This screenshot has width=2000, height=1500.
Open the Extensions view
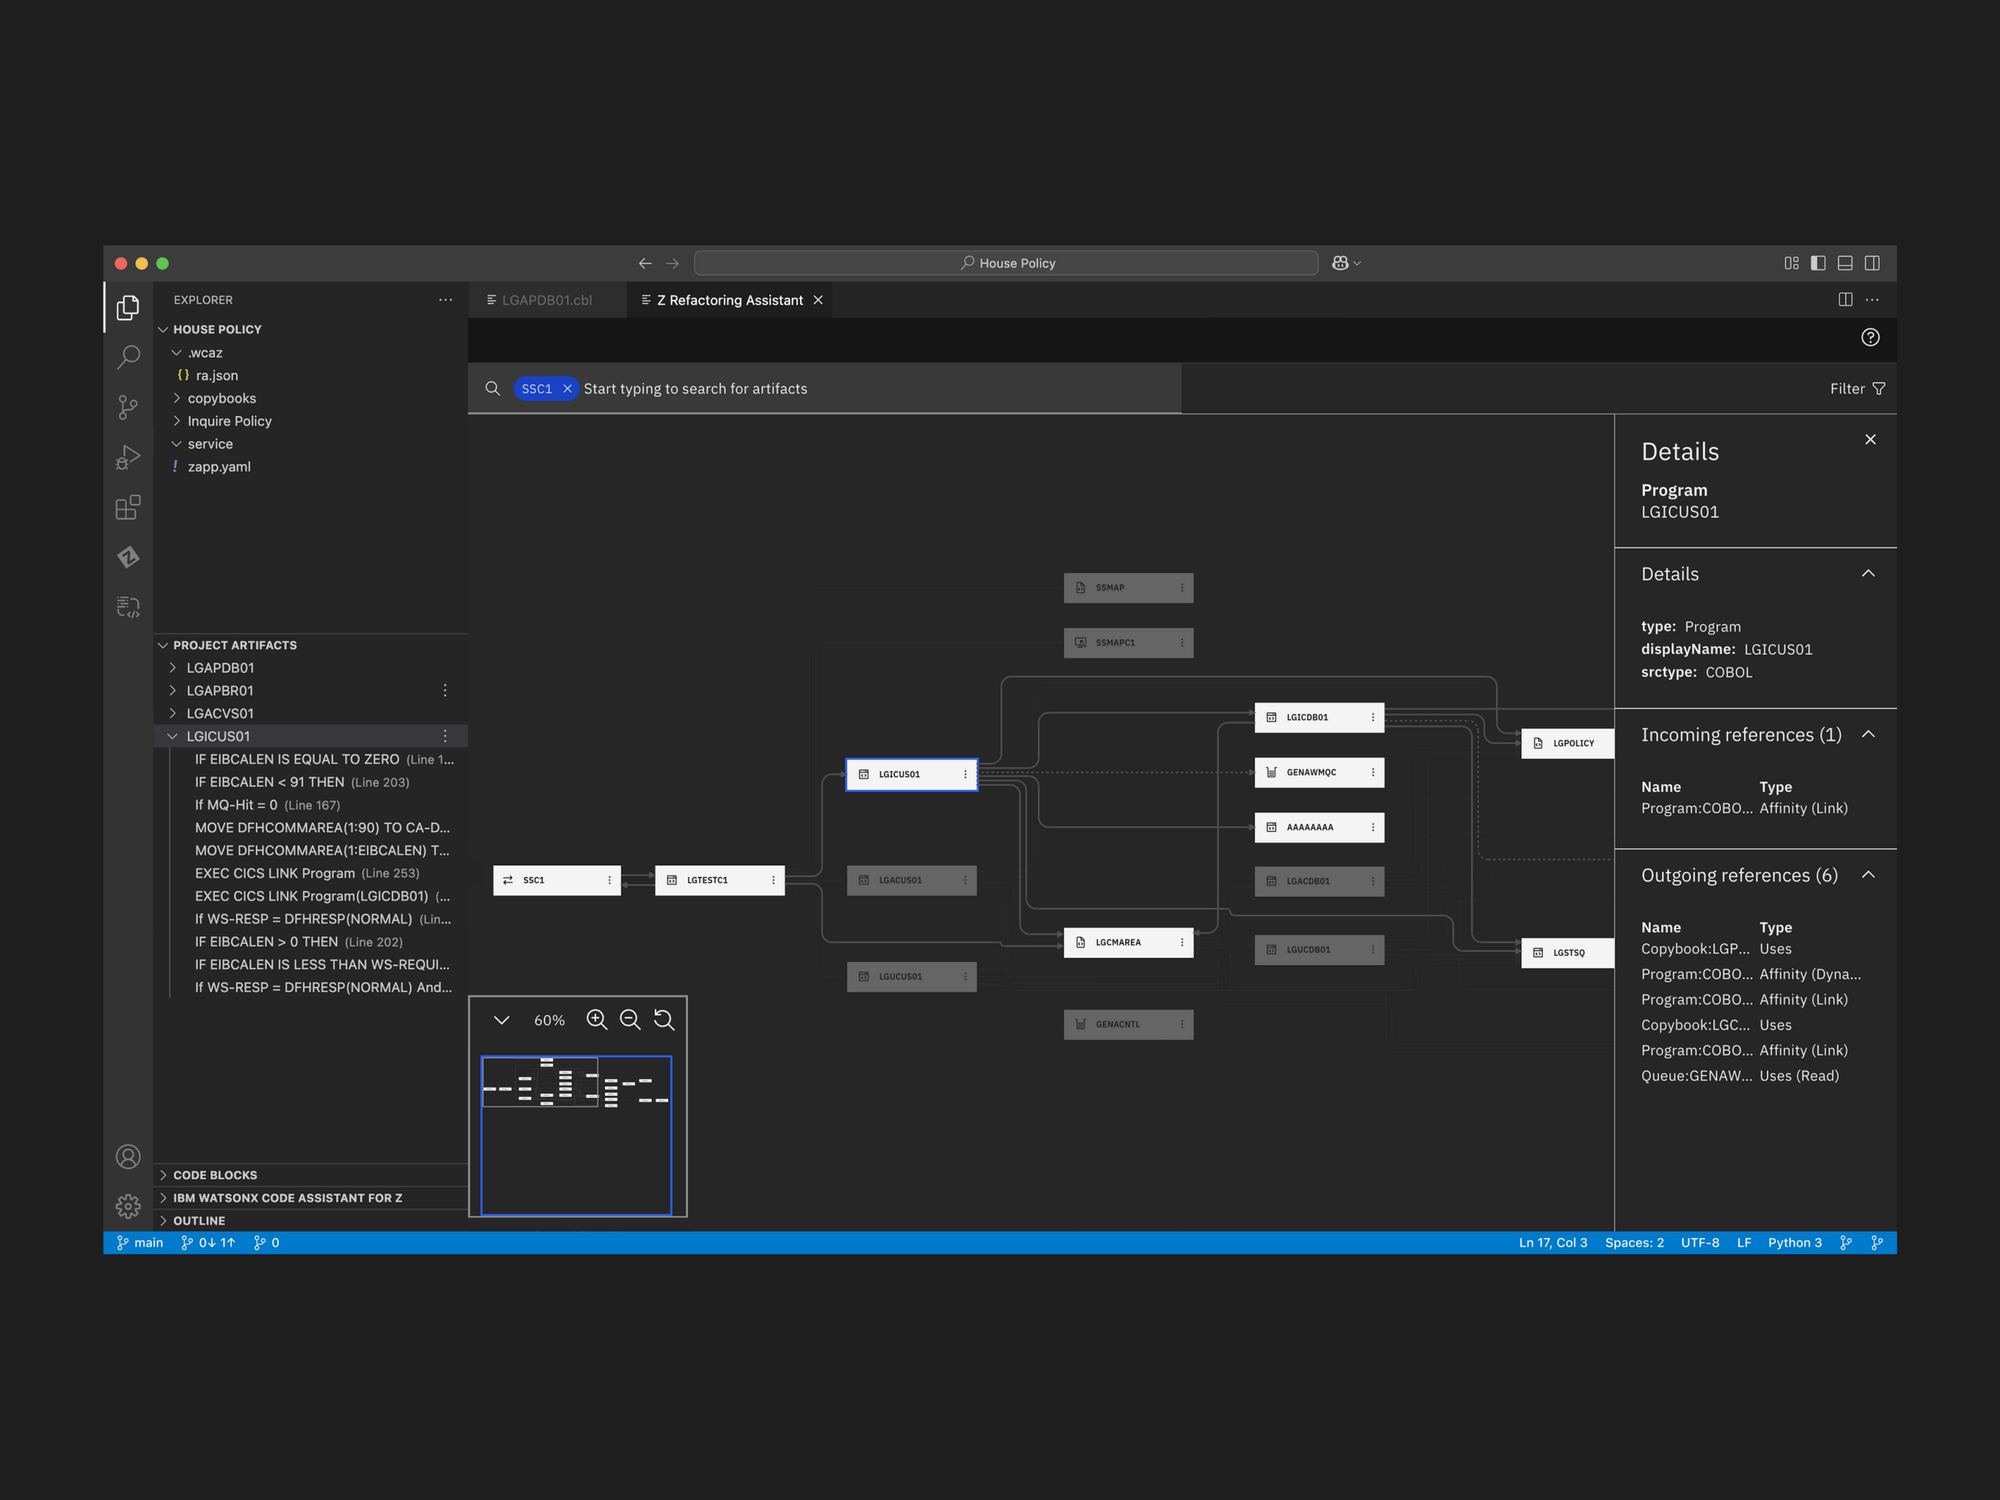(x=128, y=507)
